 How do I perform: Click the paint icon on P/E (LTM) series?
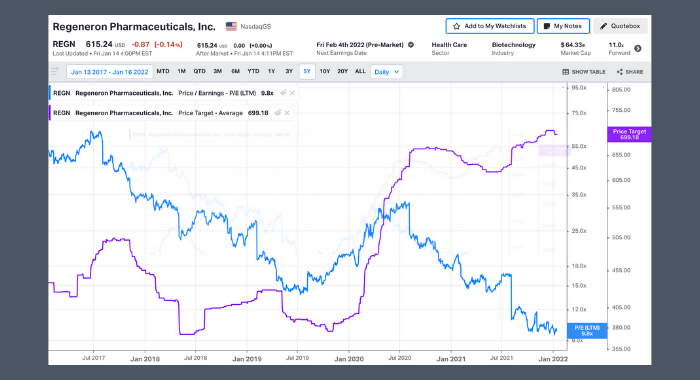point(283,93)
